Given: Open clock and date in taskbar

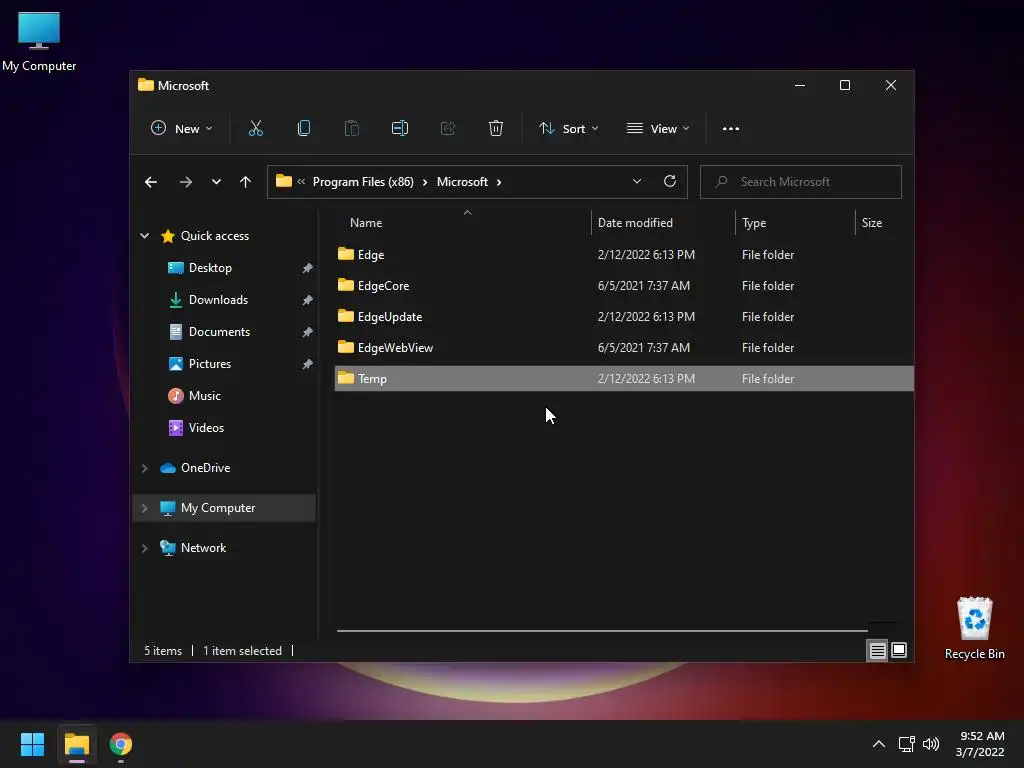Looking at the screenshot, I should click(x=980, y=744).
